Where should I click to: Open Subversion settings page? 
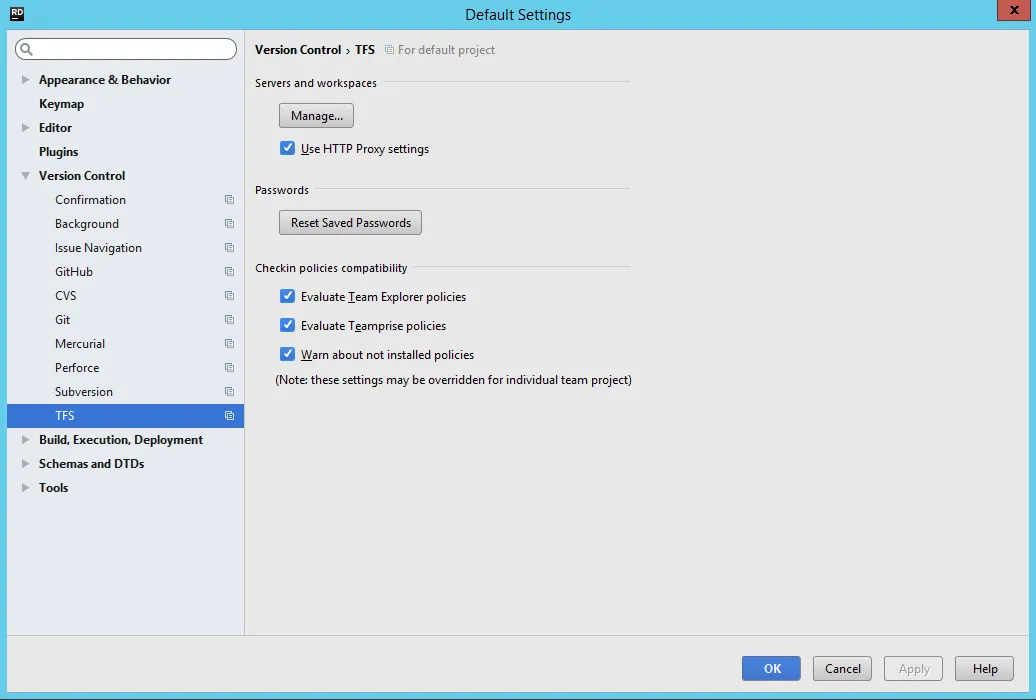(x=84, y=392)
